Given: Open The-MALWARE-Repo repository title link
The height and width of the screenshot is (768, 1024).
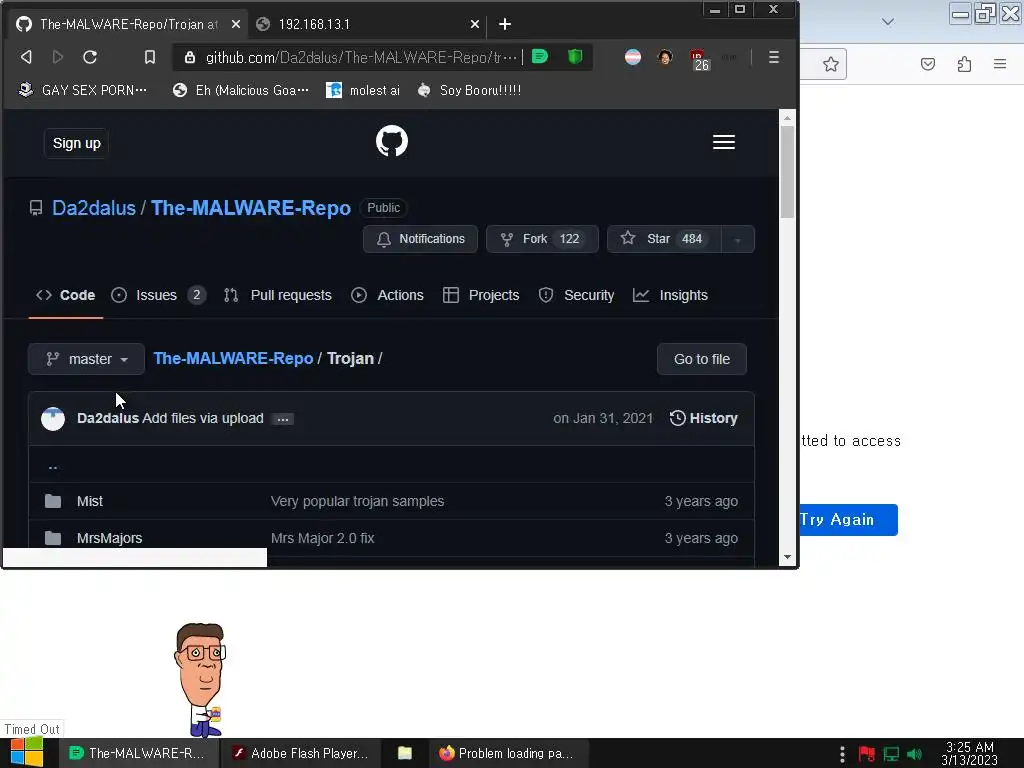Looking at the screenshot, I should [x=251, y=208].
